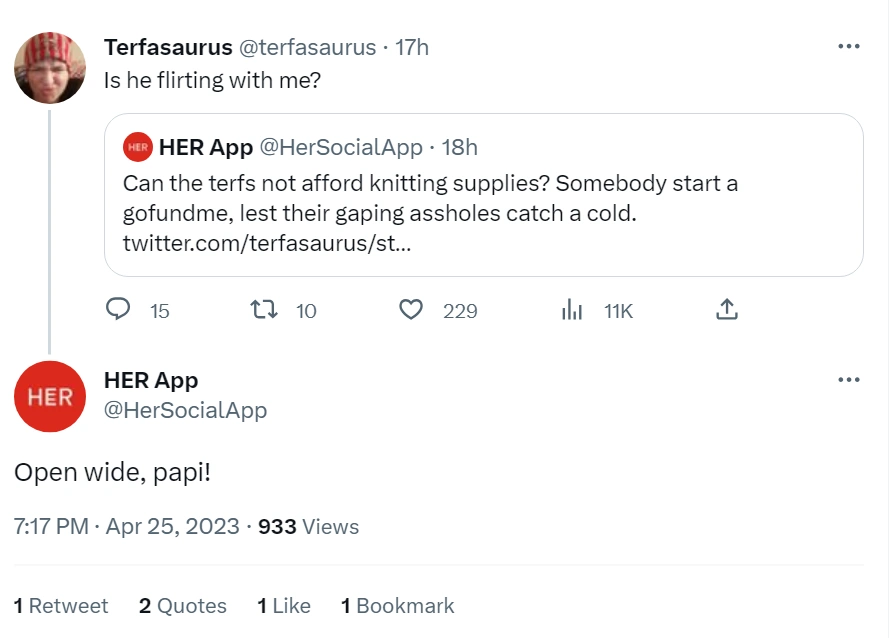Click the @HerSocialApp handle below HER App
889x638 pixels.
tap(185, 410)
